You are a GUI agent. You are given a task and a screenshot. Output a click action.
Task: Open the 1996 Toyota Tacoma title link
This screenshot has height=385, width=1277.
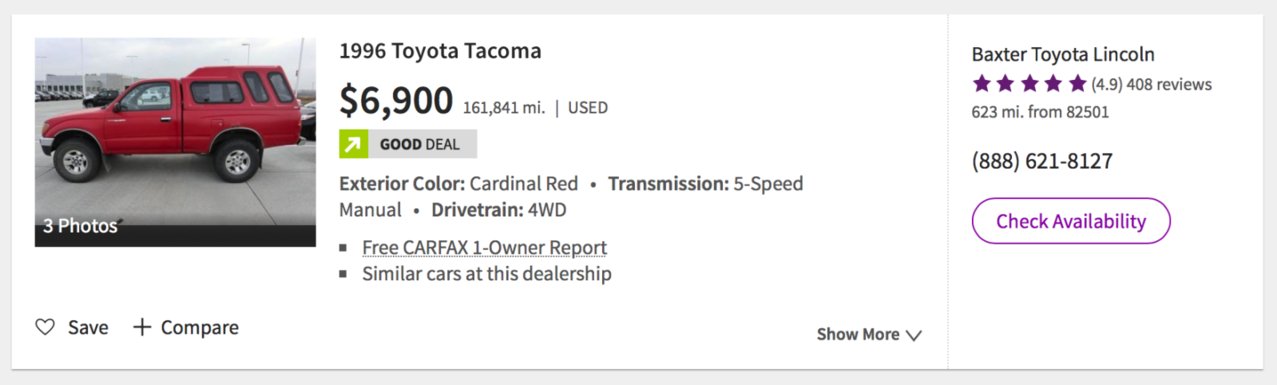click(440, 51)
